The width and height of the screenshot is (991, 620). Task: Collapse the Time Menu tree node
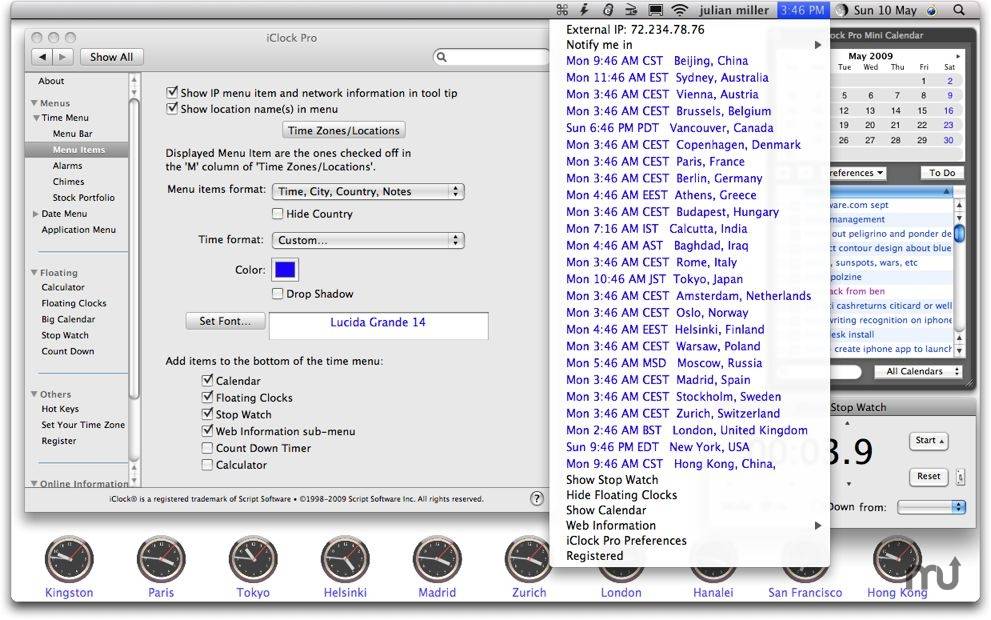pos(37,118)
